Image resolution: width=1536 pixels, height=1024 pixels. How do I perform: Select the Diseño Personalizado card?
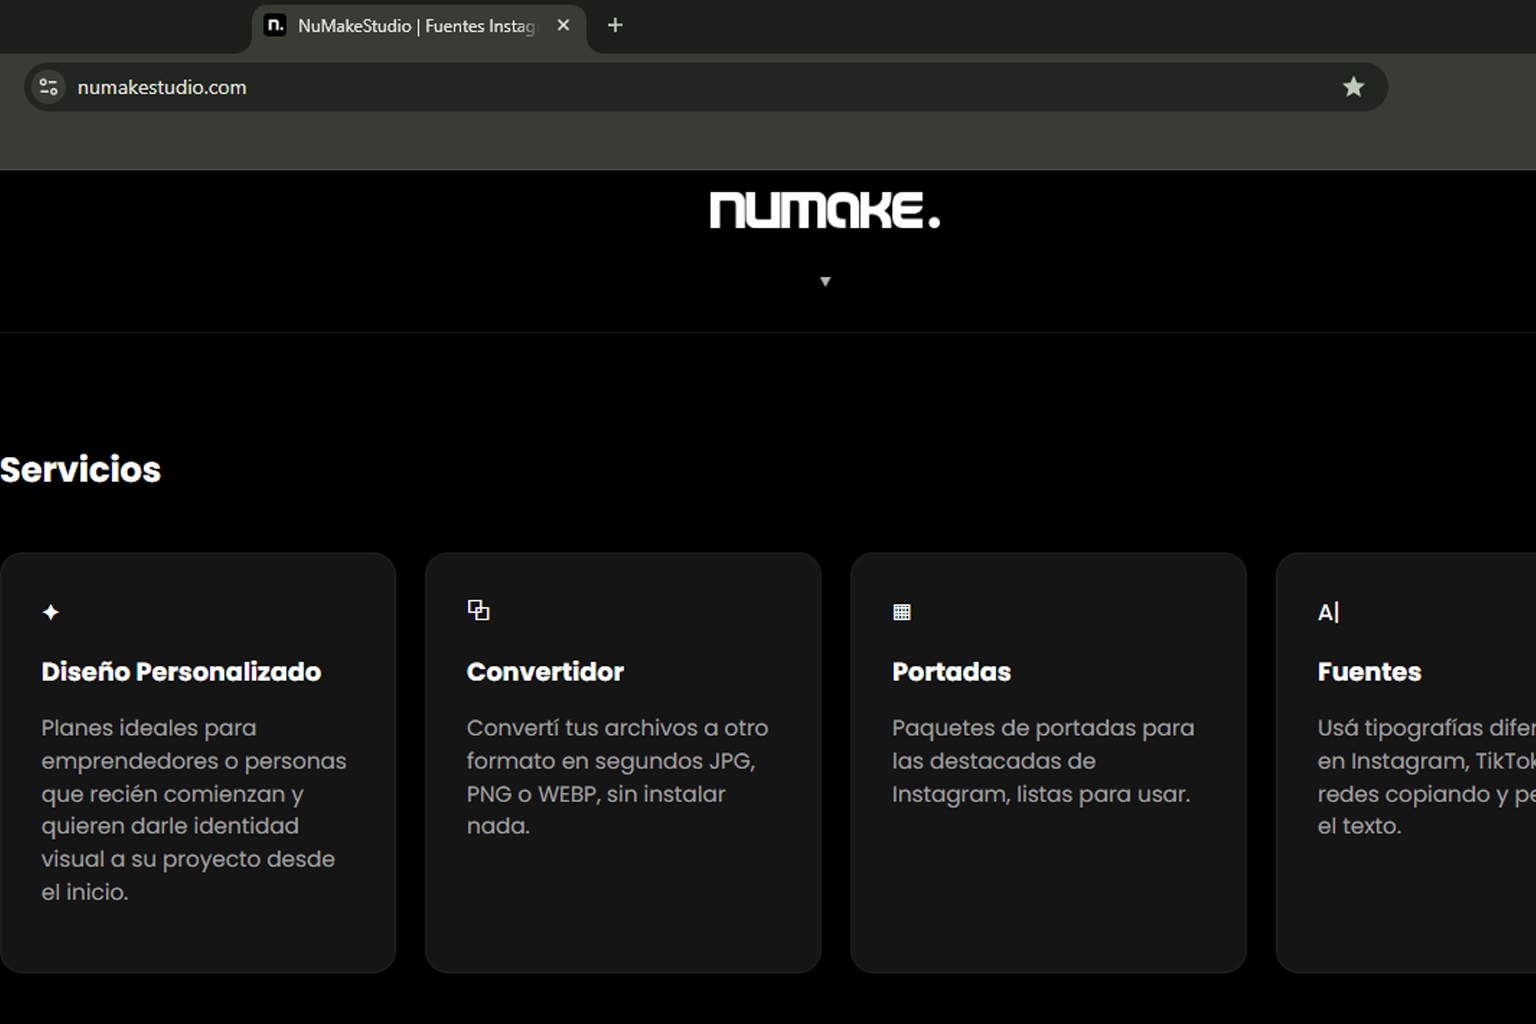click(197, 760)
